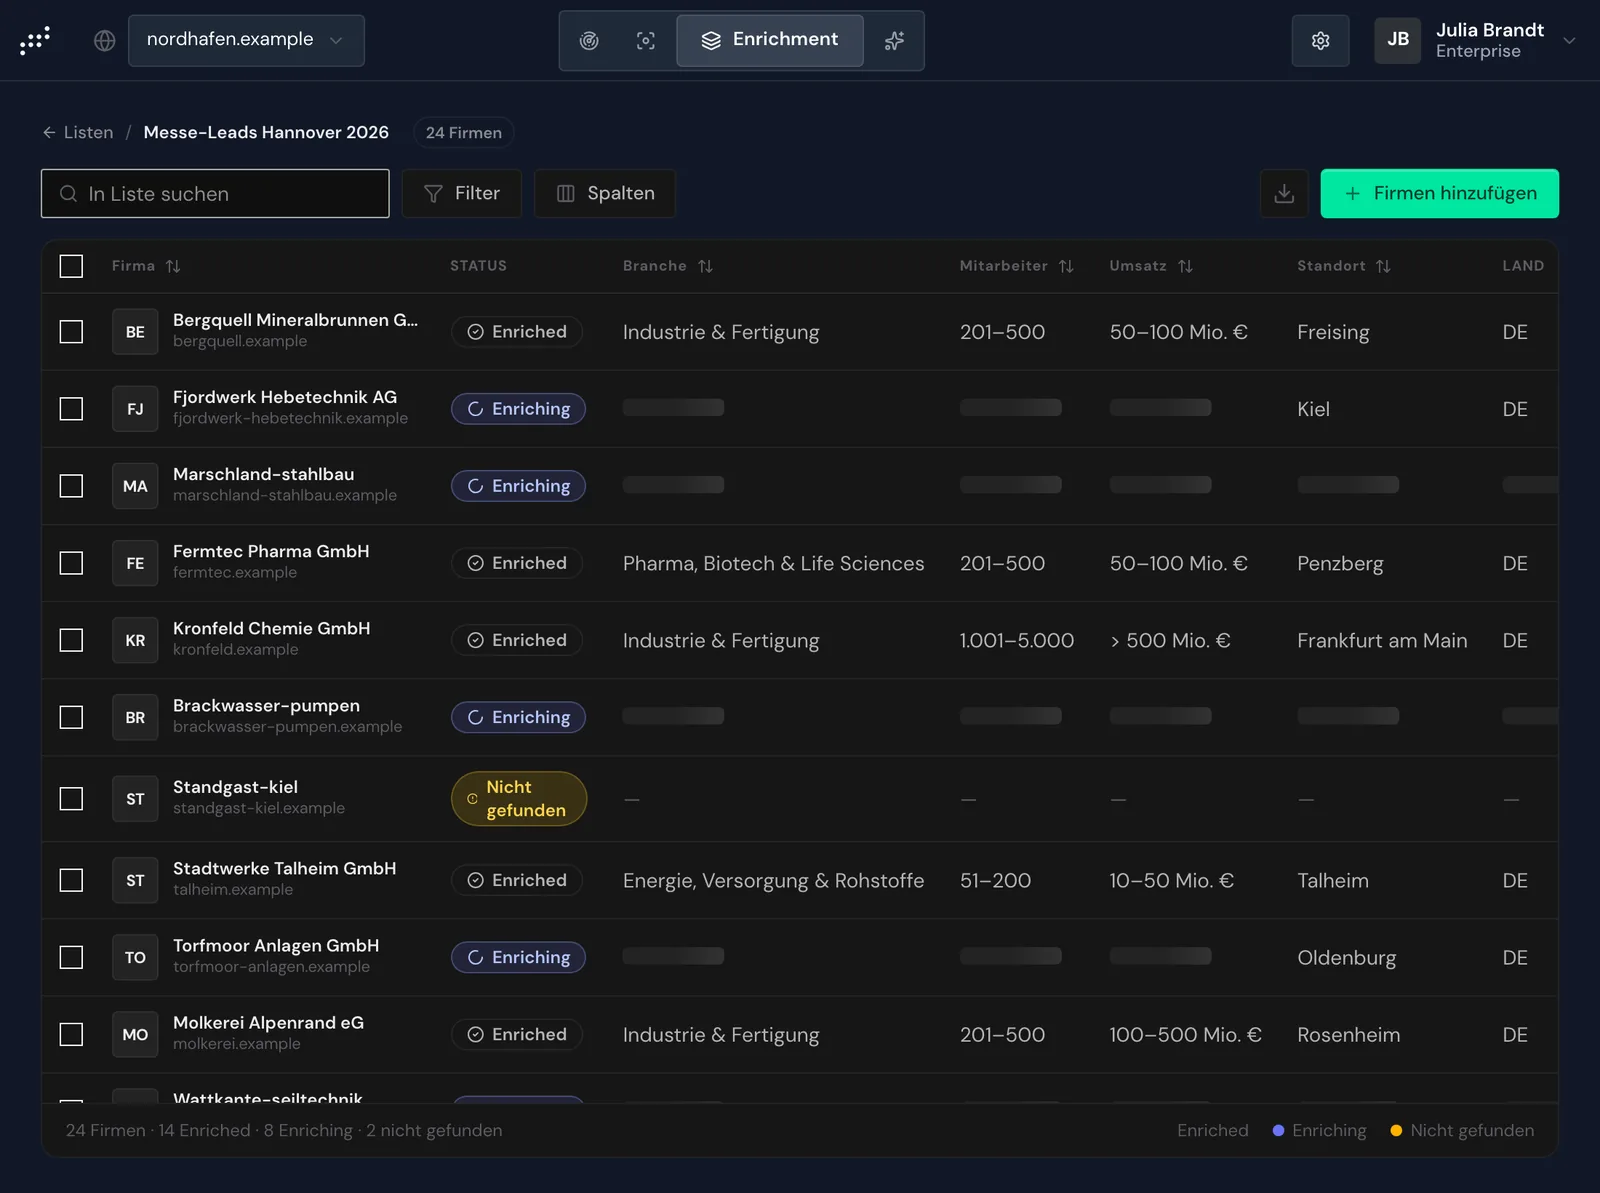Viewport: 1600px width, 1193px height.
Task: Click purple Enriching legend dot
Action: [x=1278, y=1130]
